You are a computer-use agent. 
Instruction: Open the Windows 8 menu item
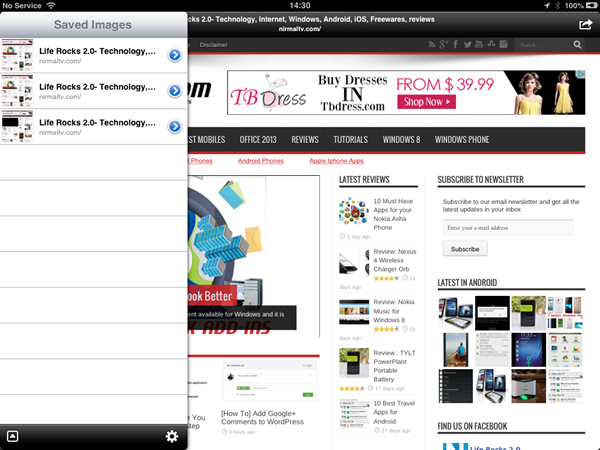click(x=401, y=140)
